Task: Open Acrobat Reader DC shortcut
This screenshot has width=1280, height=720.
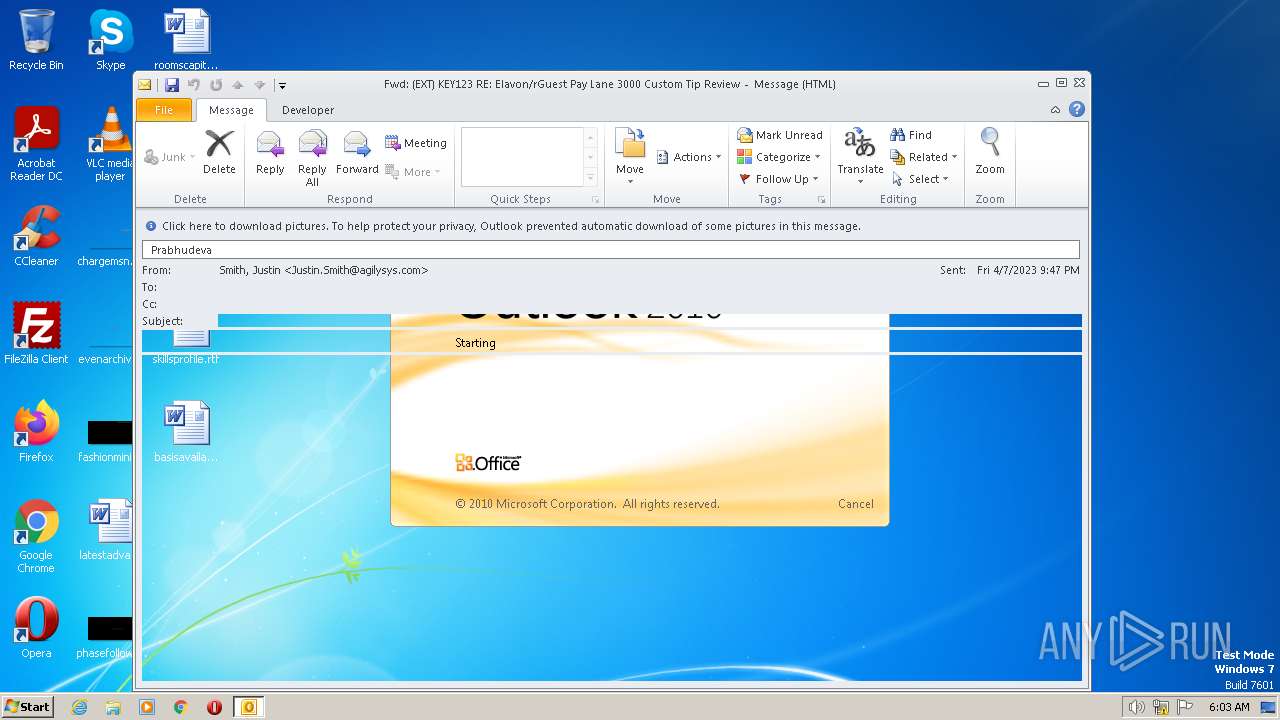Action: coord(36,144)
